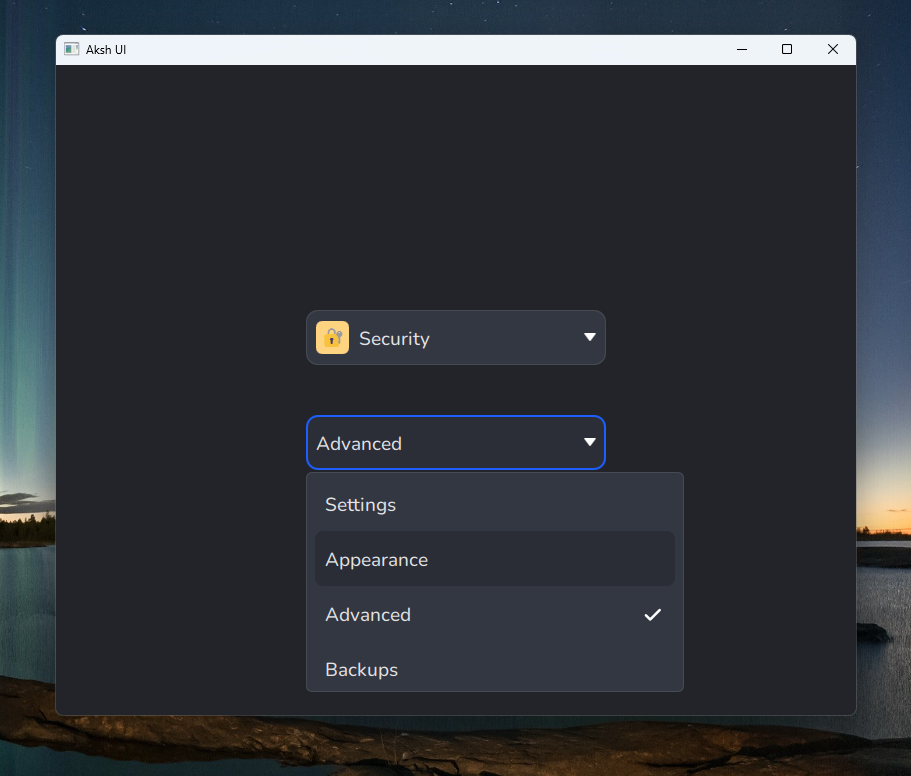This screenshot has height=776, width=911.
Task: Click the empty dark area left of the dropdown list
Action: click(x=180, y=581)
